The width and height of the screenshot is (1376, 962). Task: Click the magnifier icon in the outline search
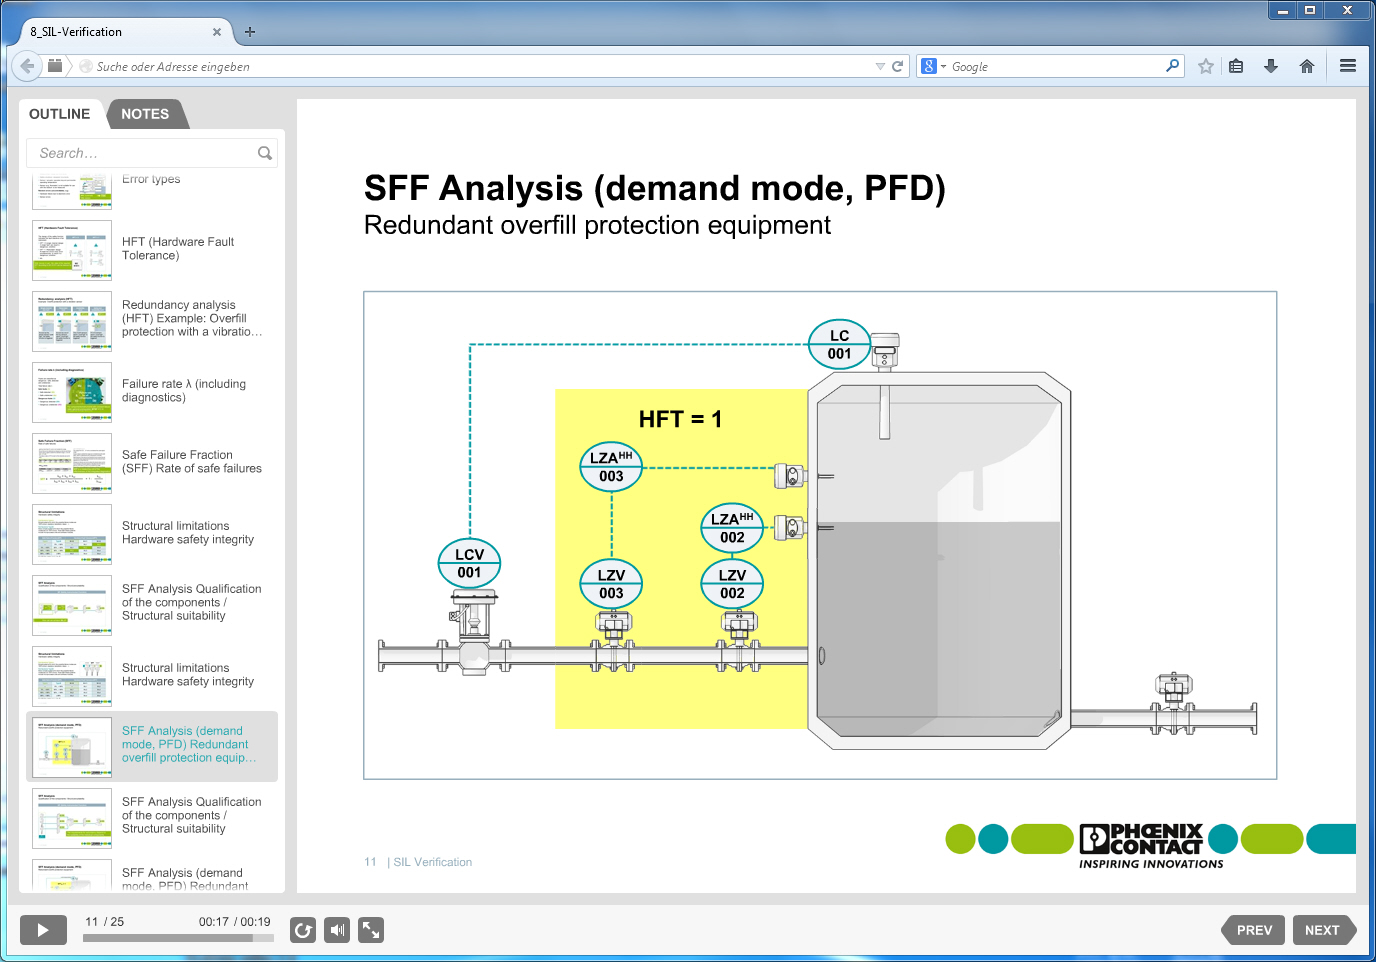coord(264,152)
